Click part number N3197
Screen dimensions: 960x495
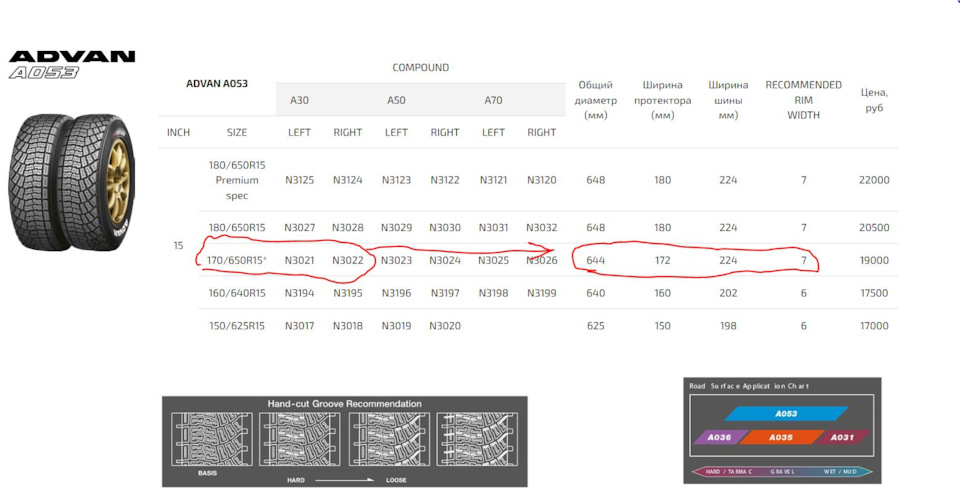click(x=444, y=293)
